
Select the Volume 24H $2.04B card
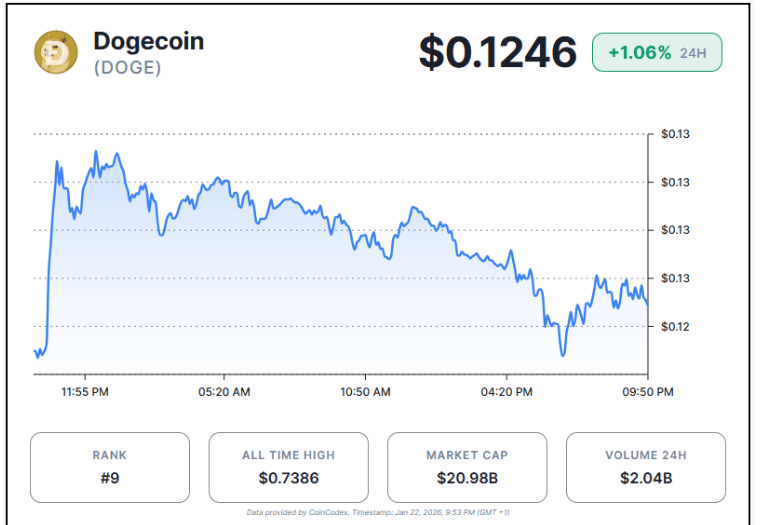pyautogui.click(x=645, y=467)
